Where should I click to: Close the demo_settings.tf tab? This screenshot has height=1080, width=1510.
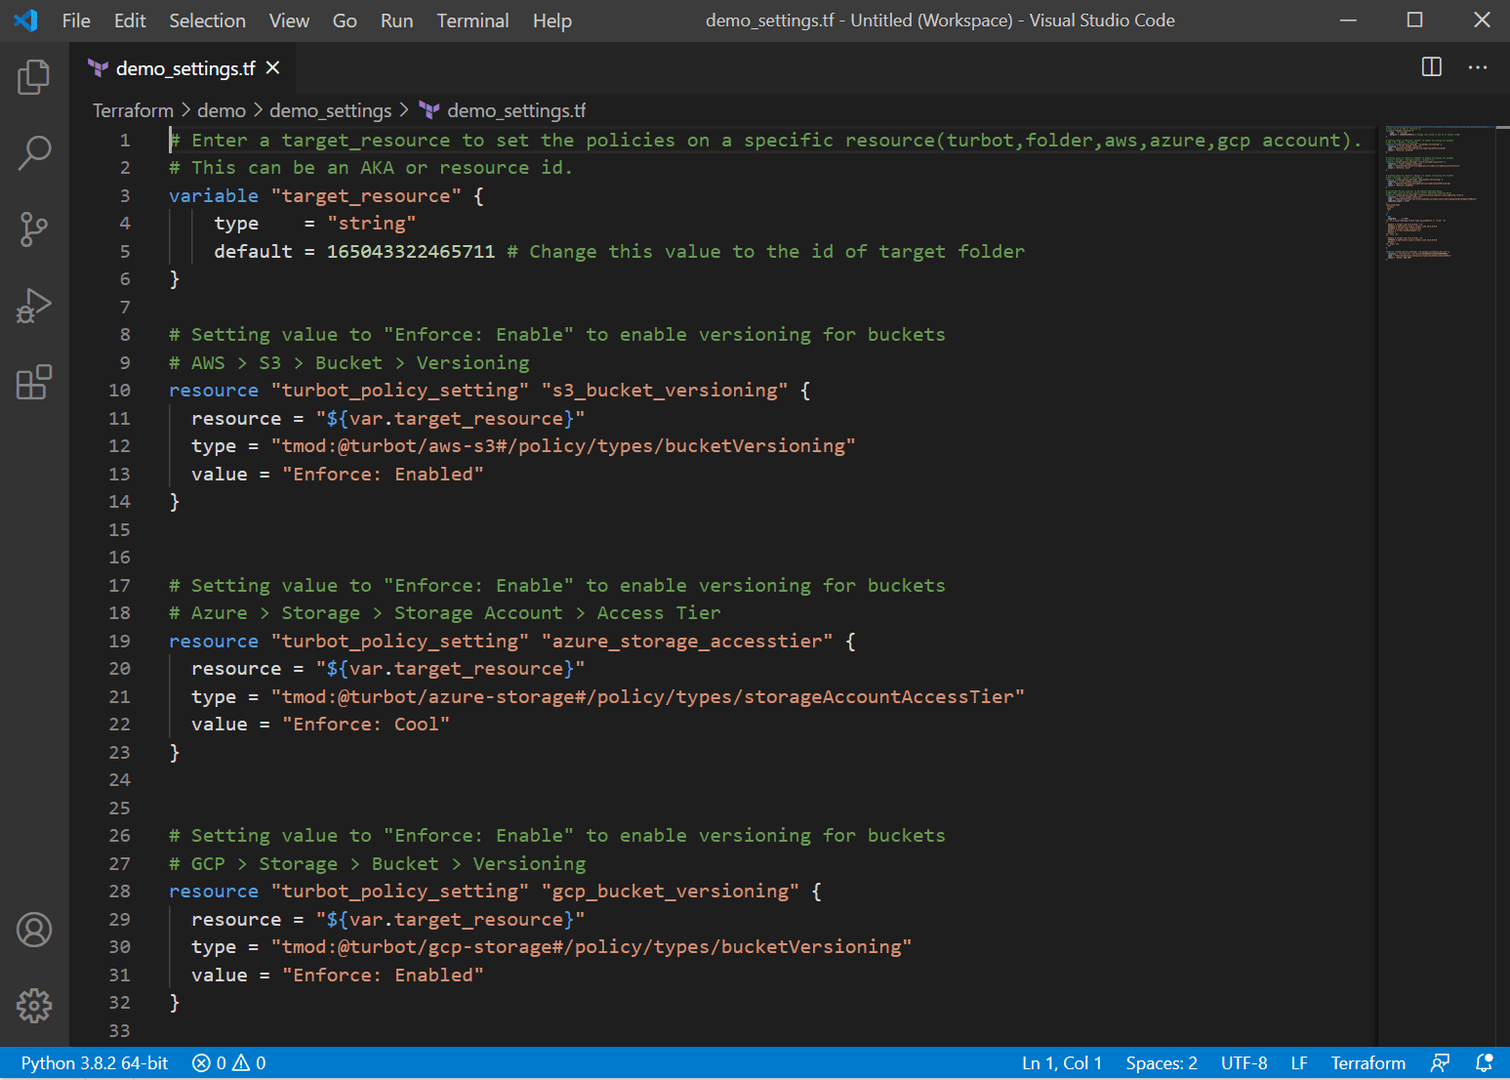[273, 67]
